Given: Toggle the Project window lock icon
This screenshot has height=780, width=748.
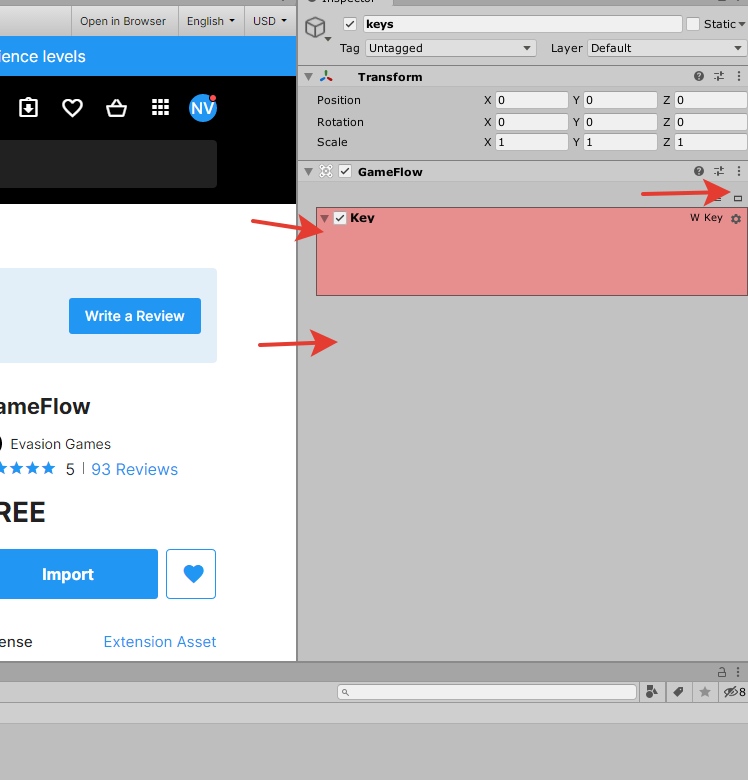Looking at the screenshot, I should point(722,672).
